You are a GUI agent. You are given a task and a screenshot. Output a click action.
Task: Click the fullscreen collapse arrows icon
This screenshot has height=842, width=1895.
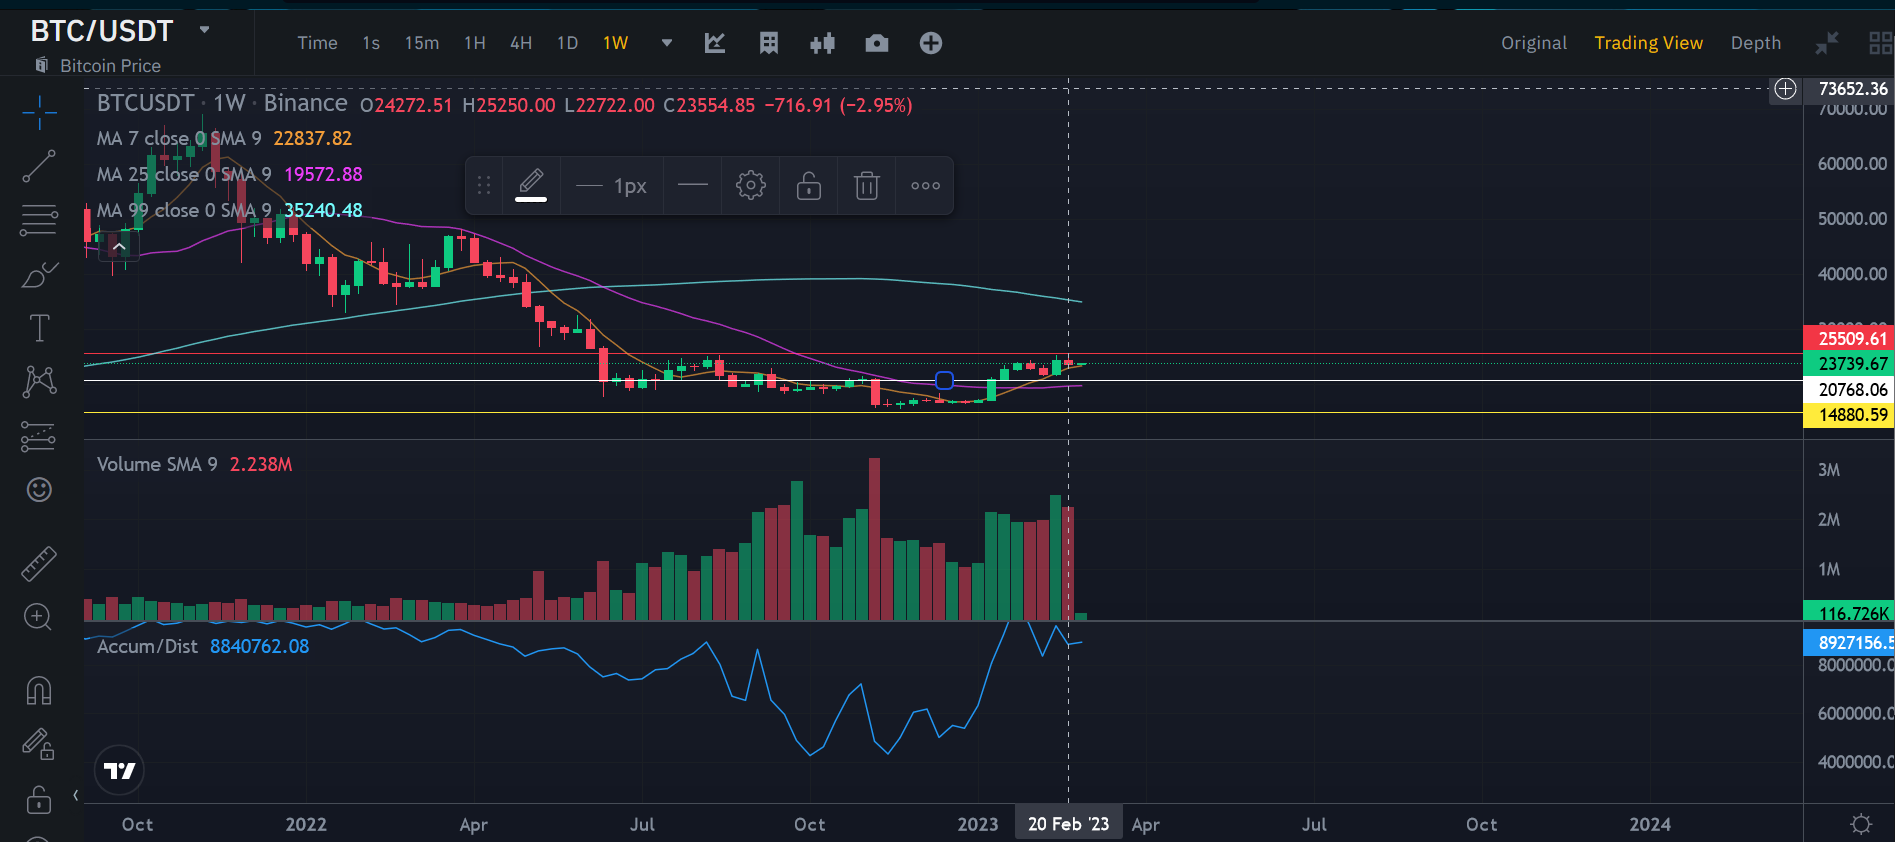(x=1827, y=43)
